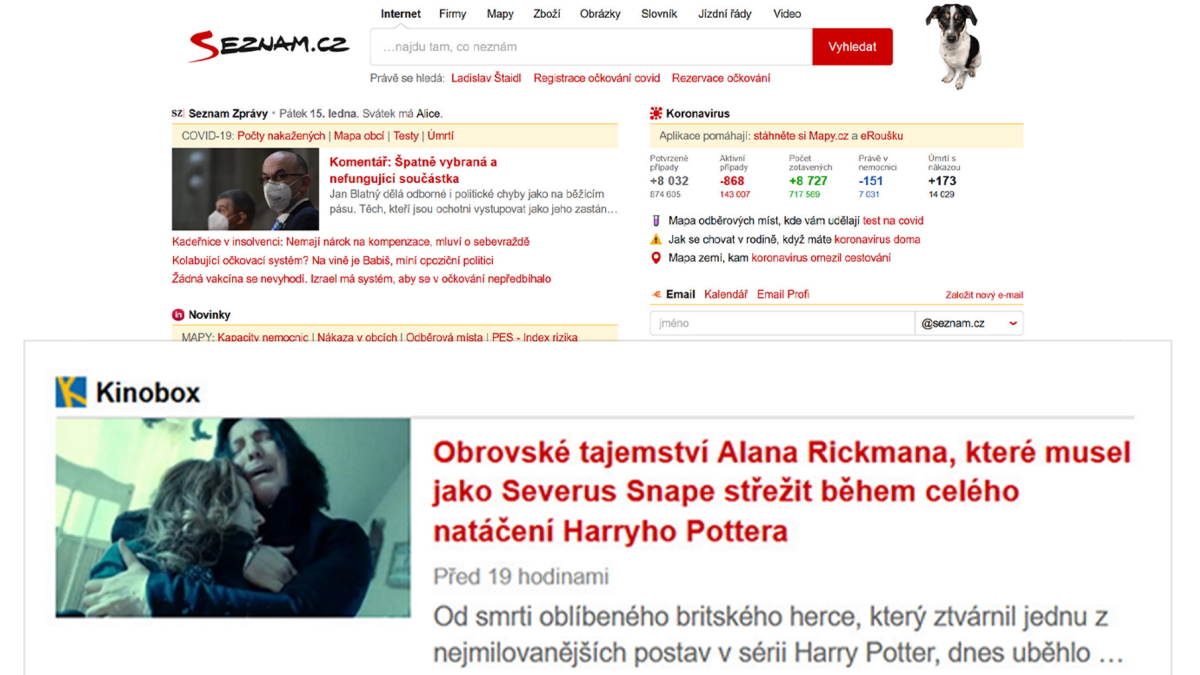Image resolution: width=1200 pixels, height=675 pixels.
Task: Click the dog mascot image
Action: 953,45
